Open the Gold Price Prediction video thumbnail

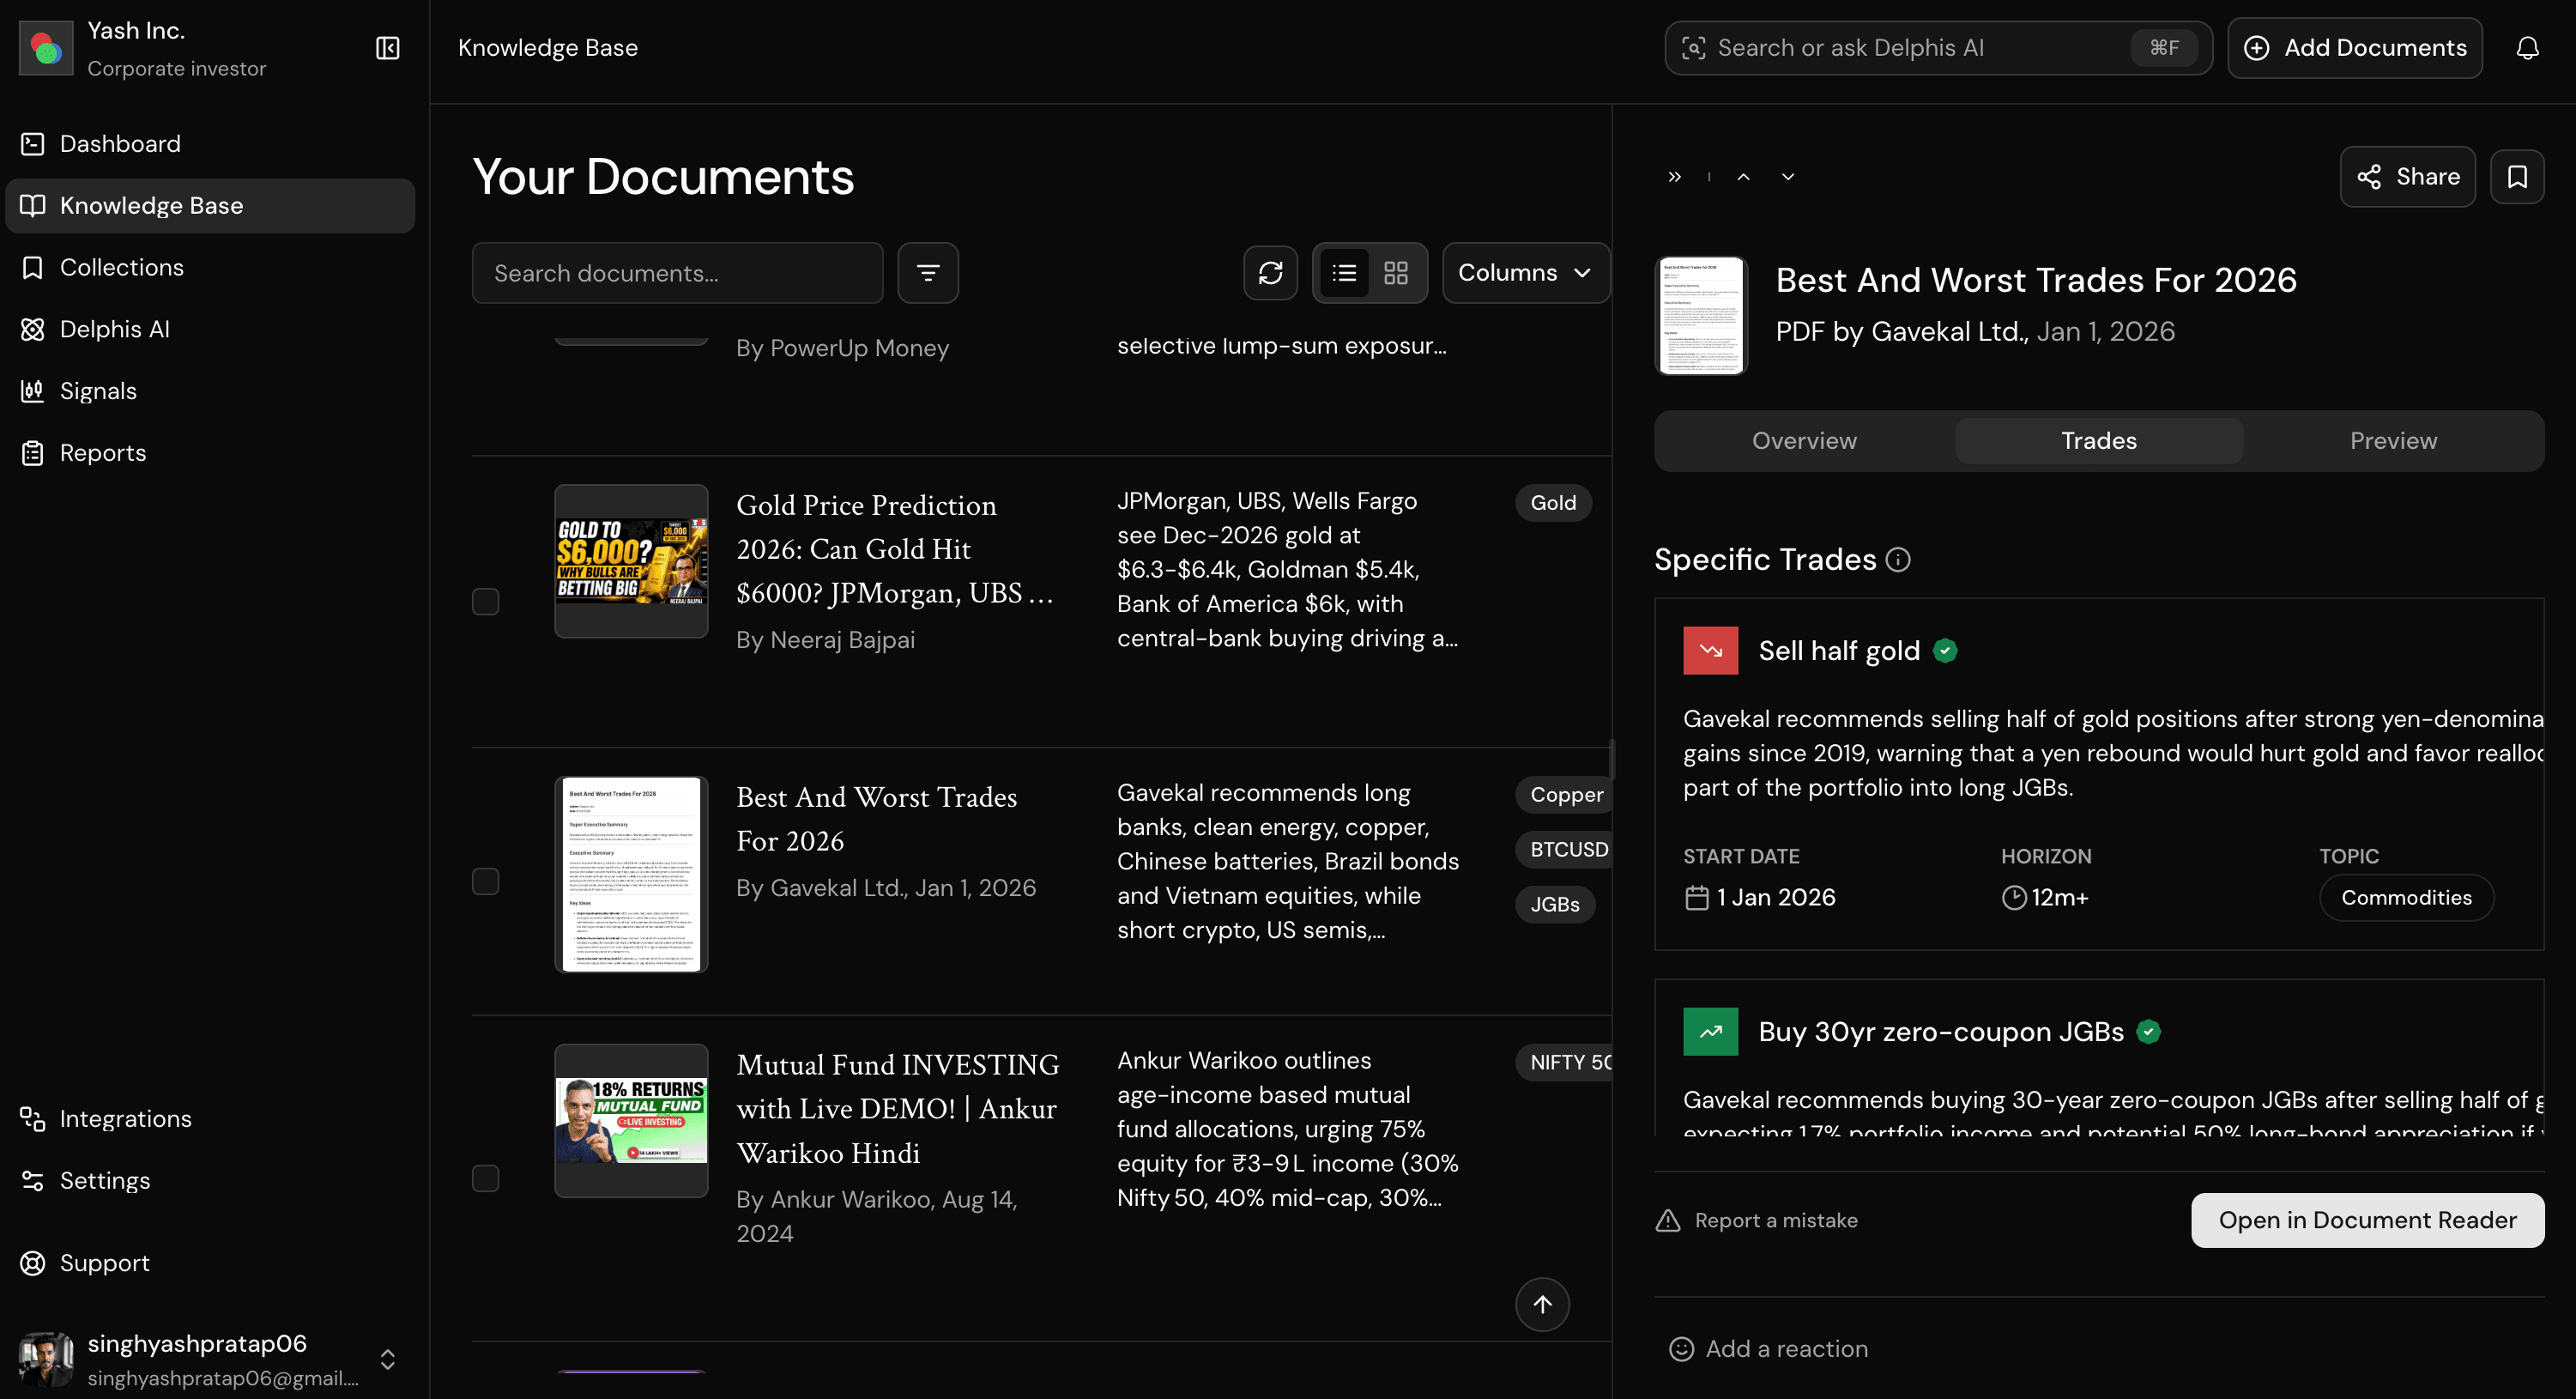click(x=631, y=562)
